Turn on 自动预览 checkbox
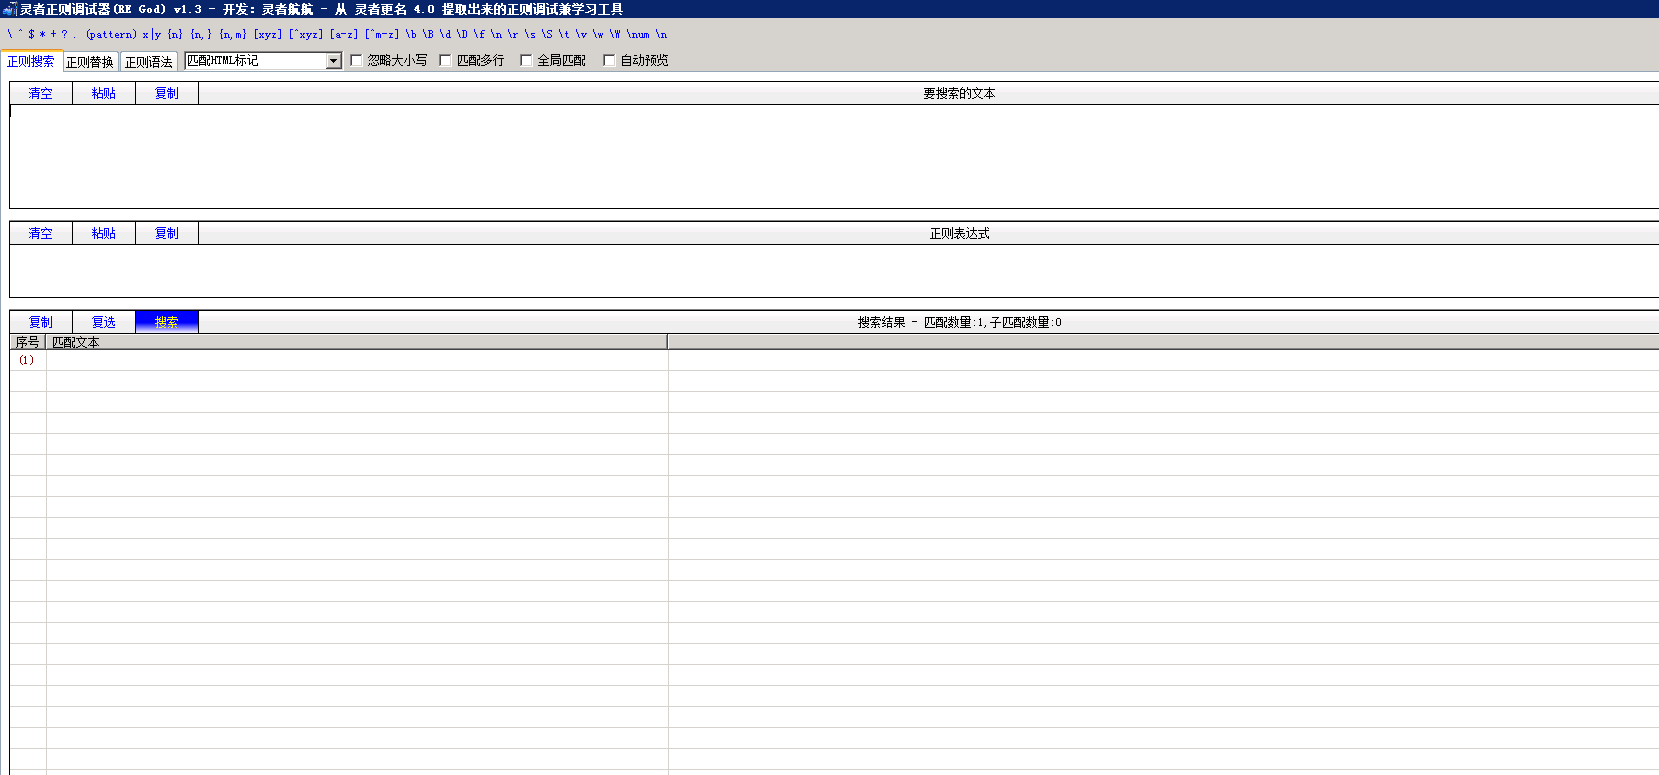The height and width of the screenshot is (775, 1659). (609, 61)
